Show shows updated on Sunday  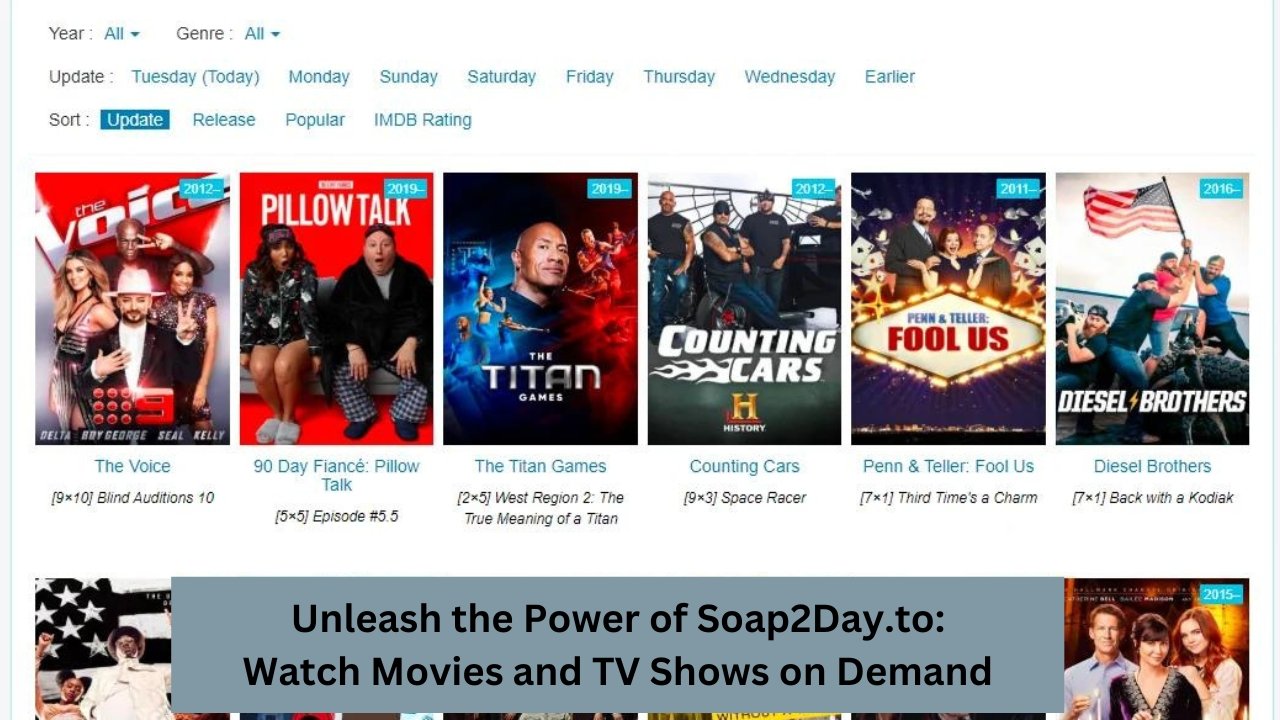(408, 77)
